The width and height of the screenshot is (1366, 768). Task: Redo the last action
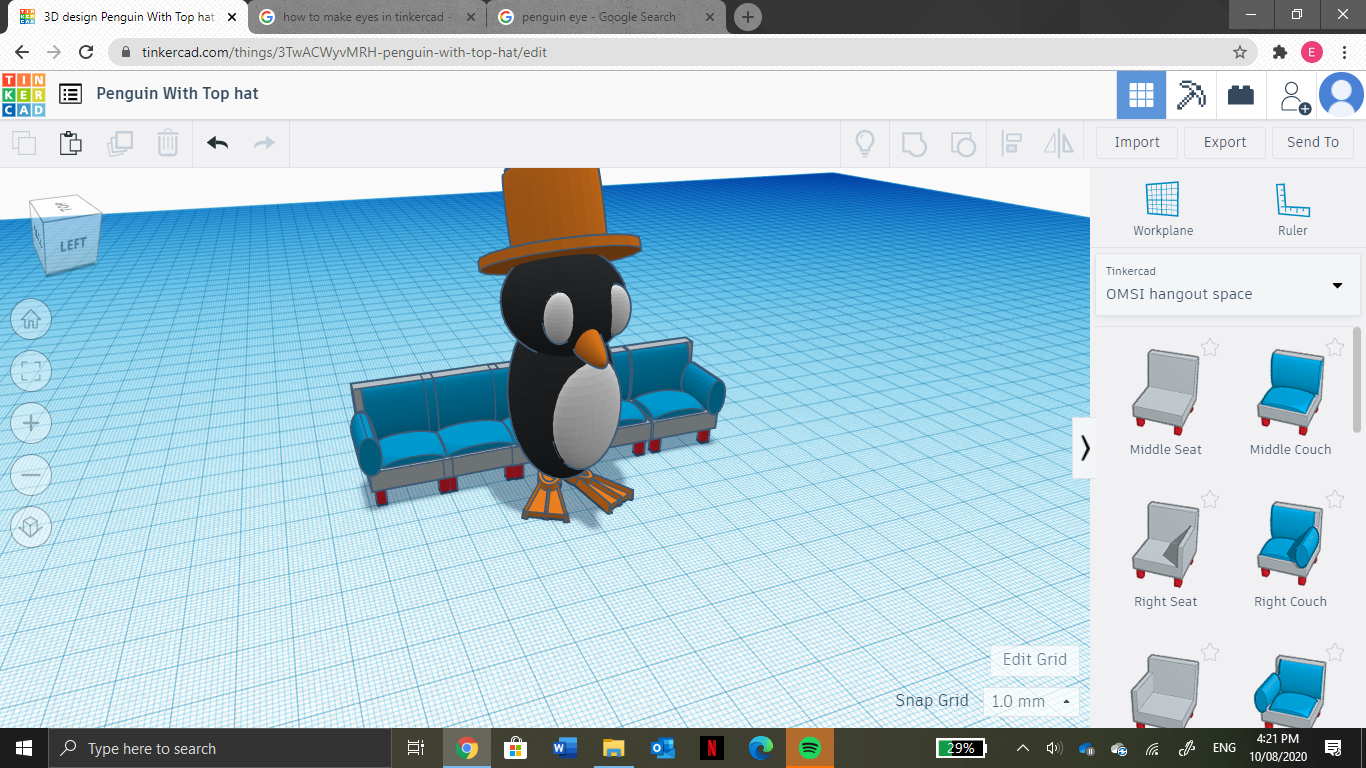(264, 143)
